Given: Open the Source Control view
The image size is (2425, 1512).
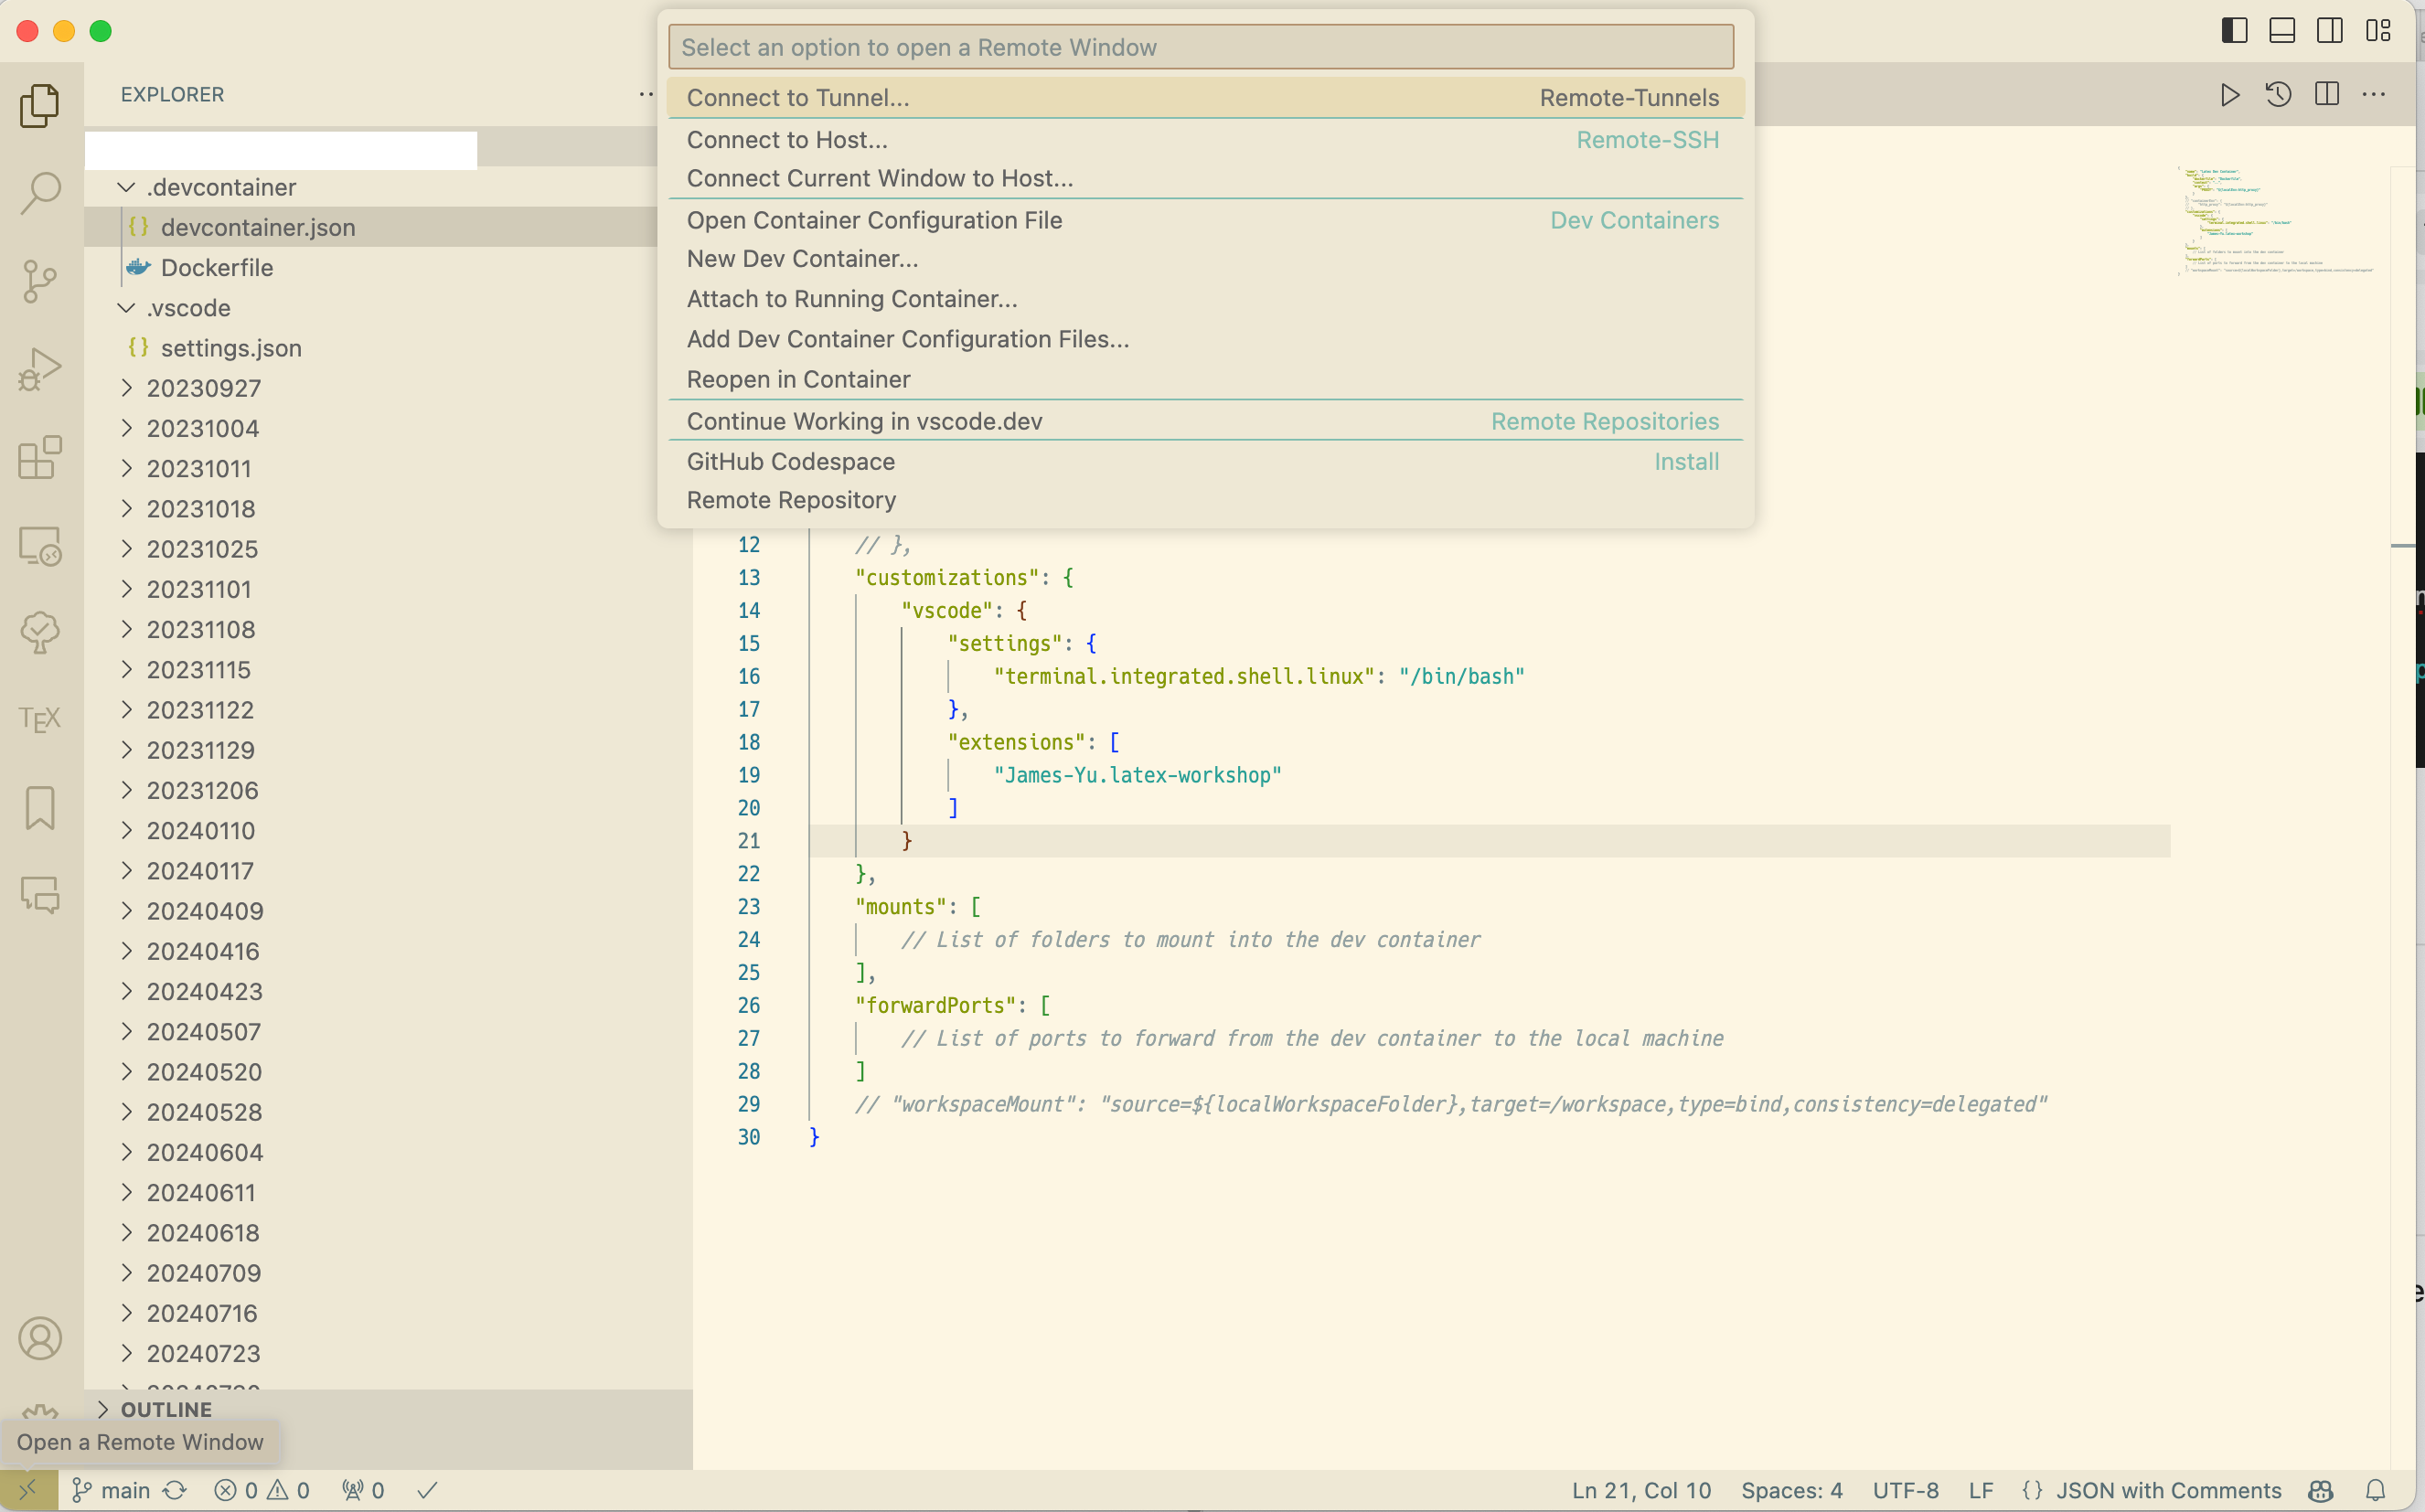Looking at the screenshot, I should pos(40,281).
